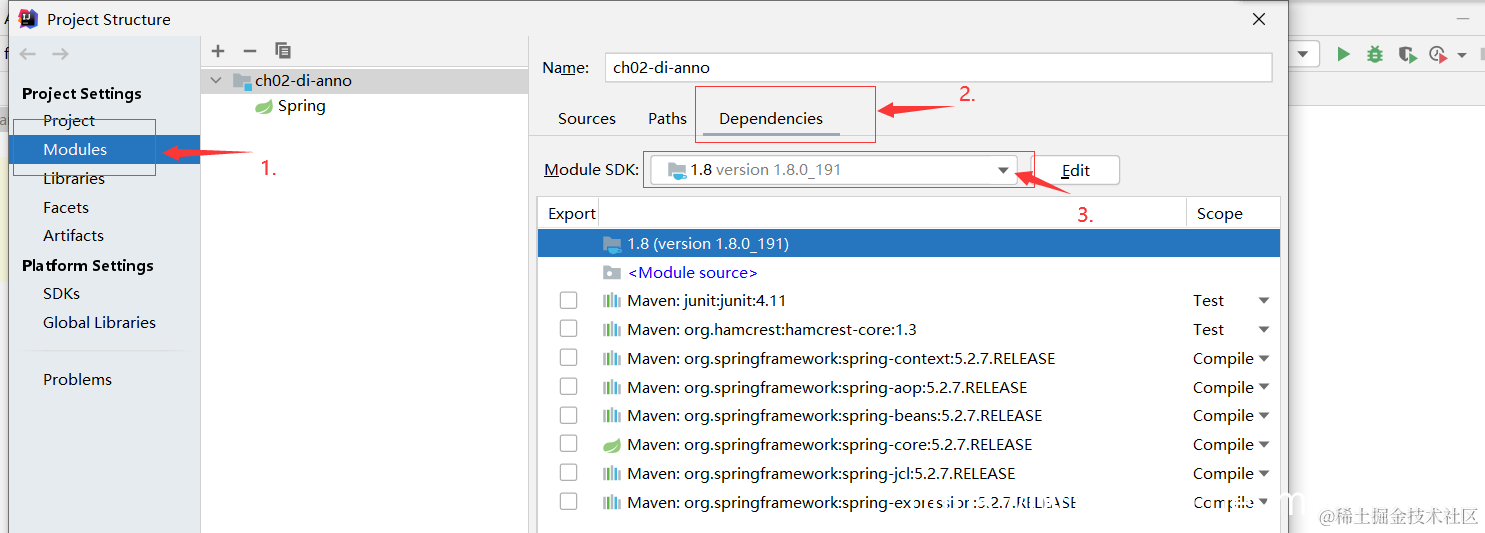The height and width of the screenshot is (533, 1485).
Task: Click library icon for junit:junit:4.11
Action: coord(612,301)
